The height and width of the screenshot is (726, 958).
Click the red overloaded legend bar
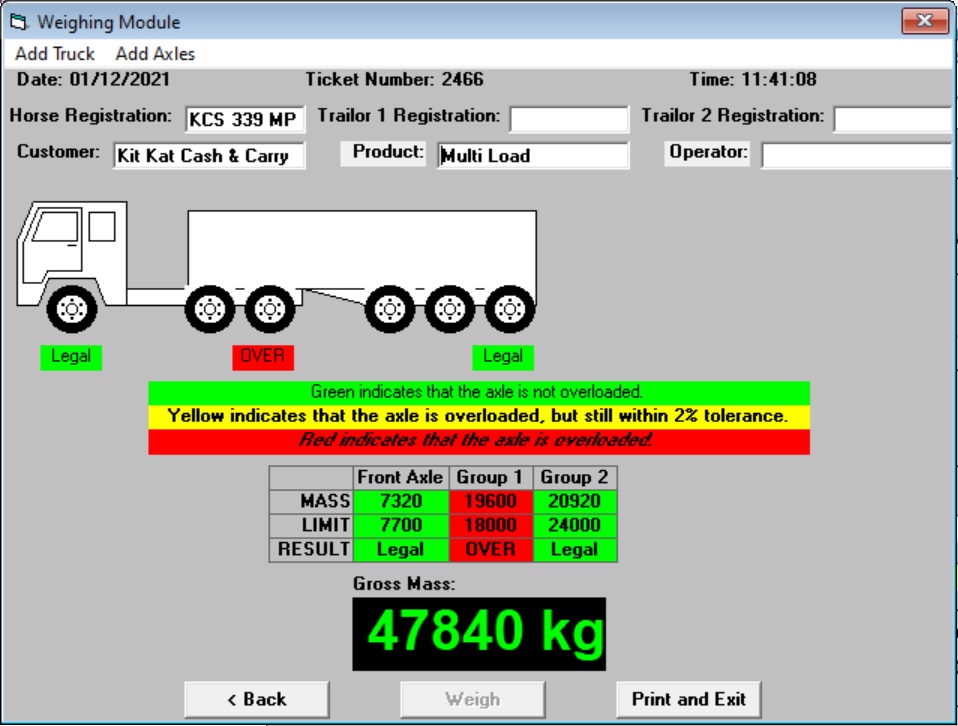[479, 441]
